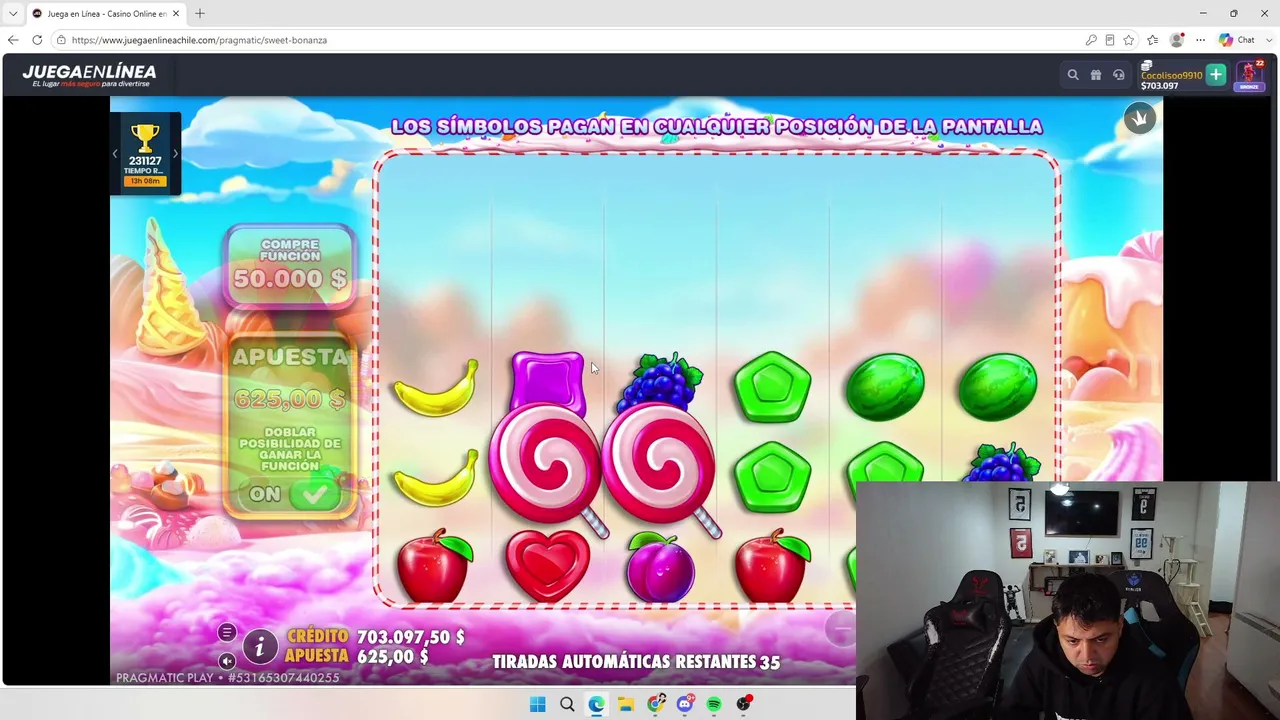This screenshot has height=720, width=1280.
Task: Open Chrome from the taskbar
Action: [656, 704]
